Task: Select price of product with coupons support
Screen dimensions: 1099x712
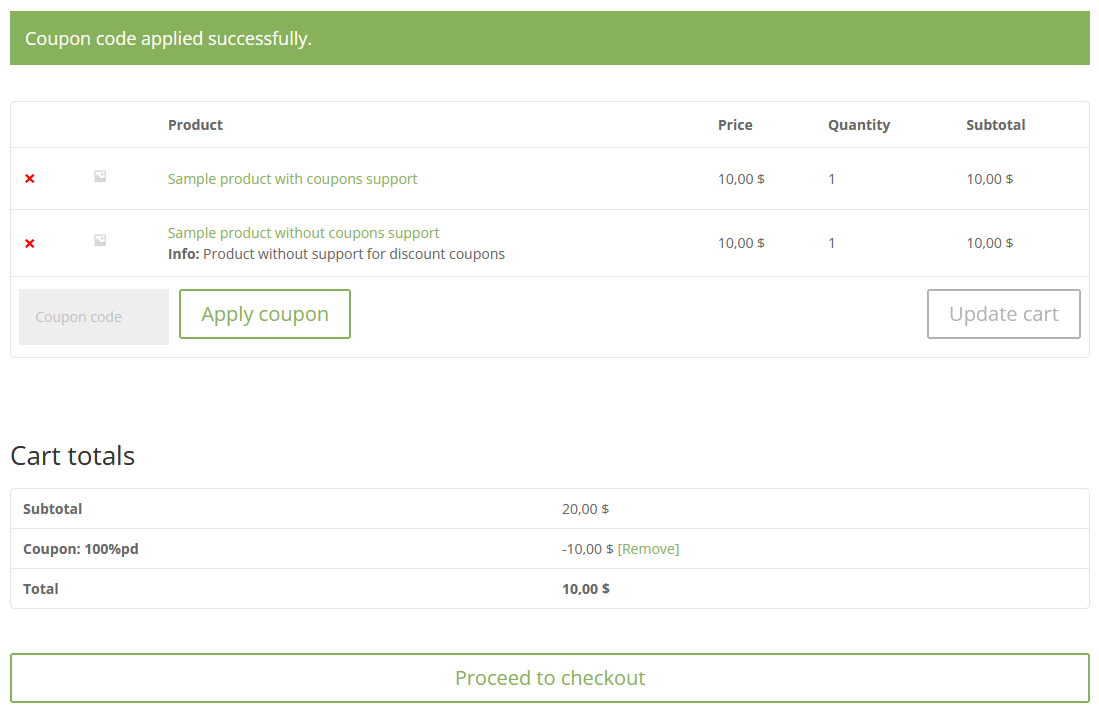Action: click(x=741, y=179)
